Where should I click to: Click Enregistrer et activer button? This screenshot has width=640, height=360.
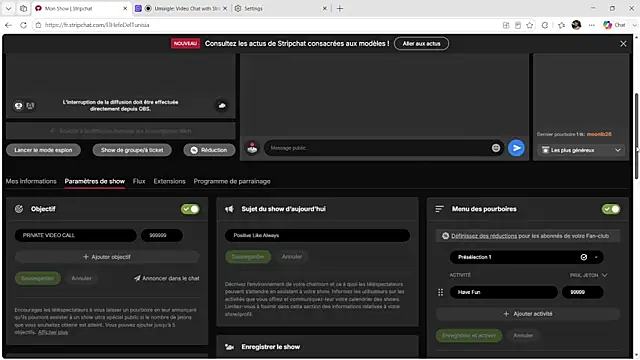tap(469, 336)
